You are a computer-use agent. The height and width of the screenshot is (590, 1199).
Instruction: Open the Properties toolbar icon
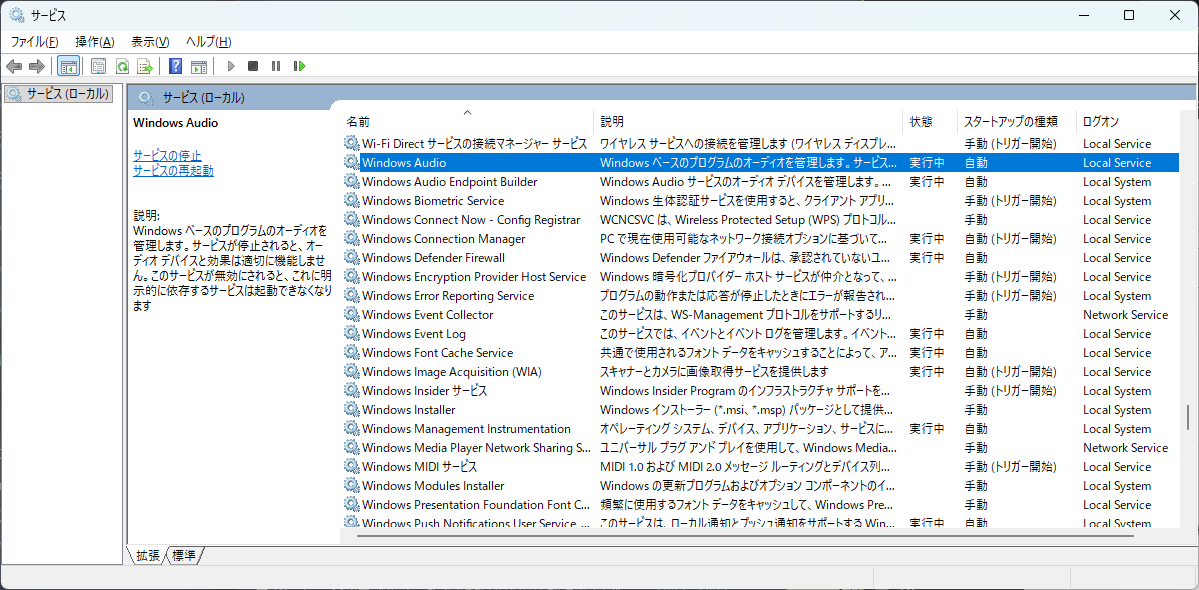[x=98, y=66]
